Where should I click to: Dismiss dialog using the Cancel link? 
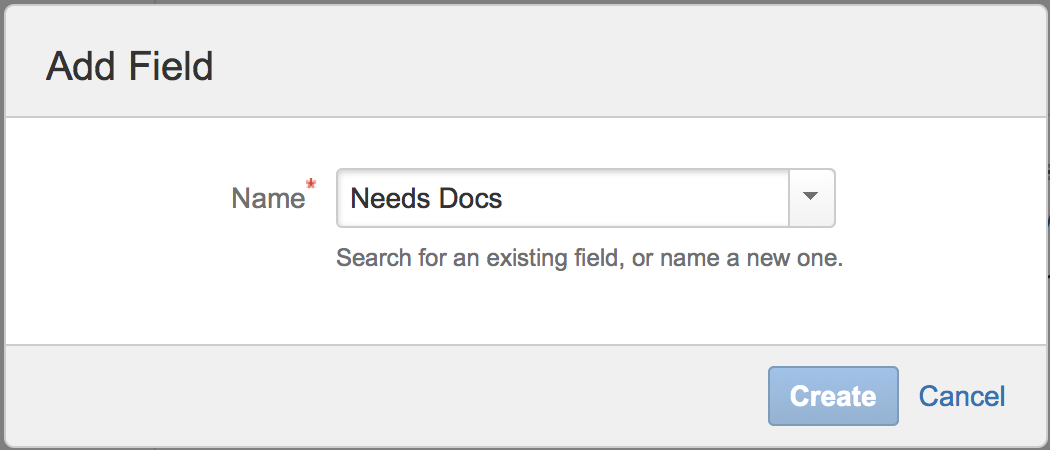pyautogui.click(x=962, y=396)
